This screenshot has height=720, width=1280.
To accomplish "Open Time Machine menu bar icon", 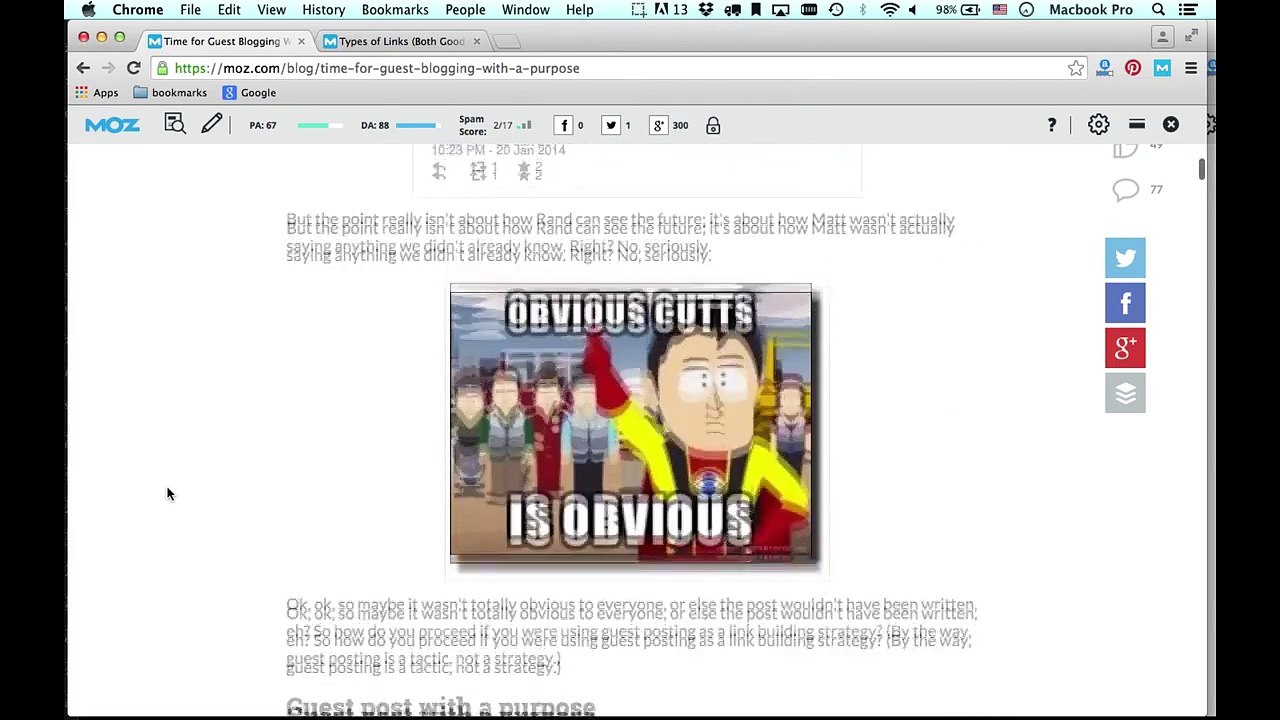I will (x=836, y=10).
